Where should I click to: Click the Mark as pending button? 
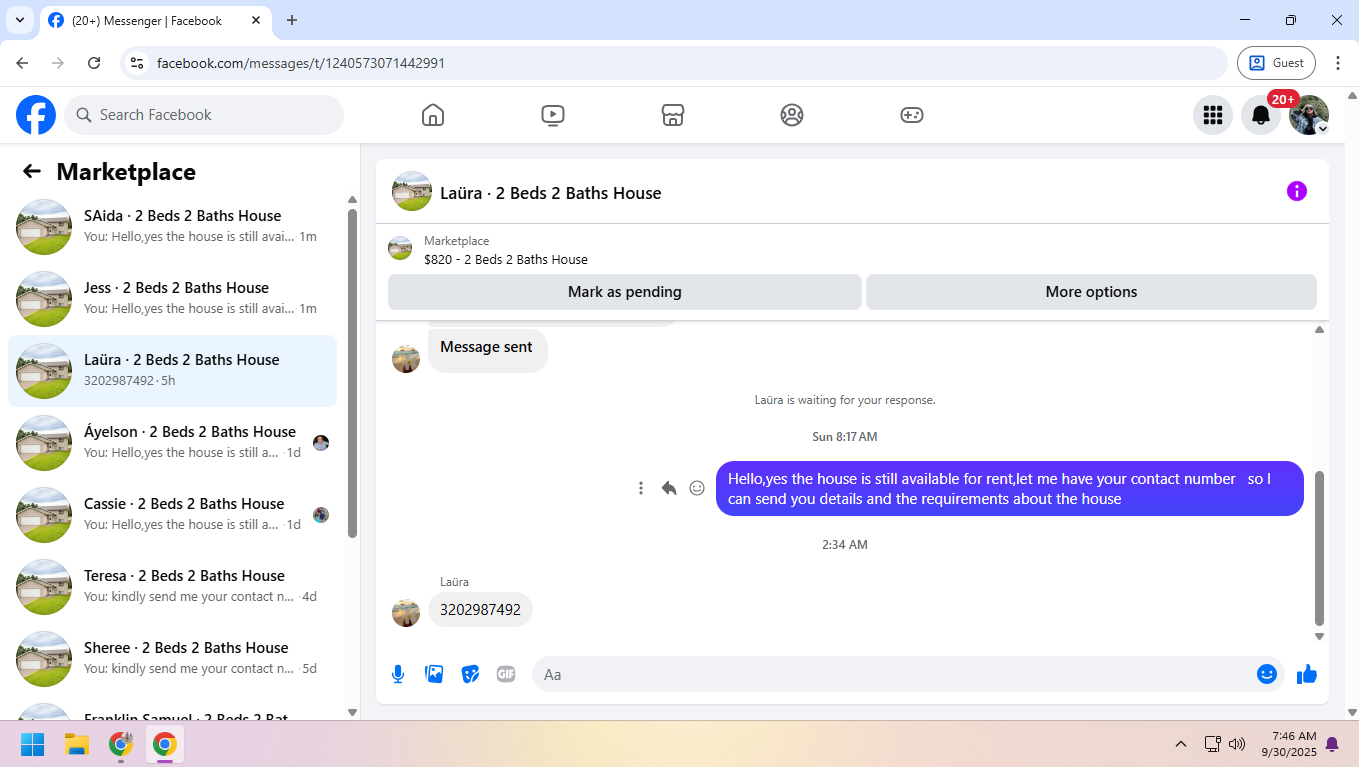coord(625,292)
